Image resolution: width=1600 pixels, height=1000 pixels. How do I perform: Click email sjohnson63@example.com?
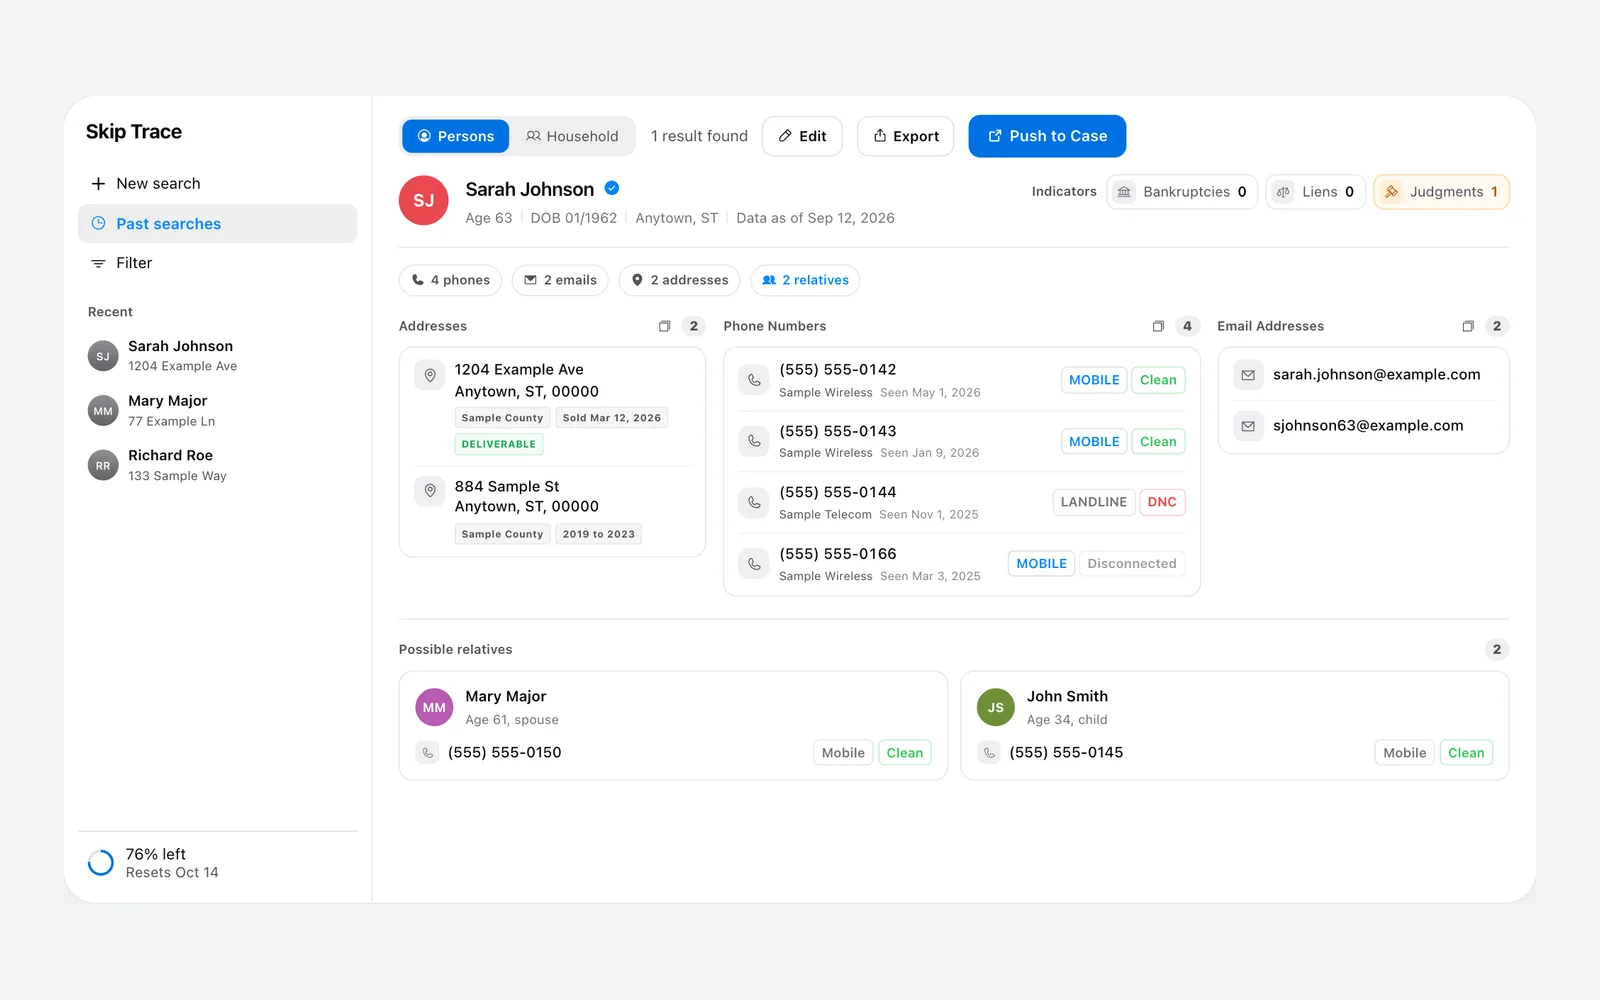(1368, 426)
